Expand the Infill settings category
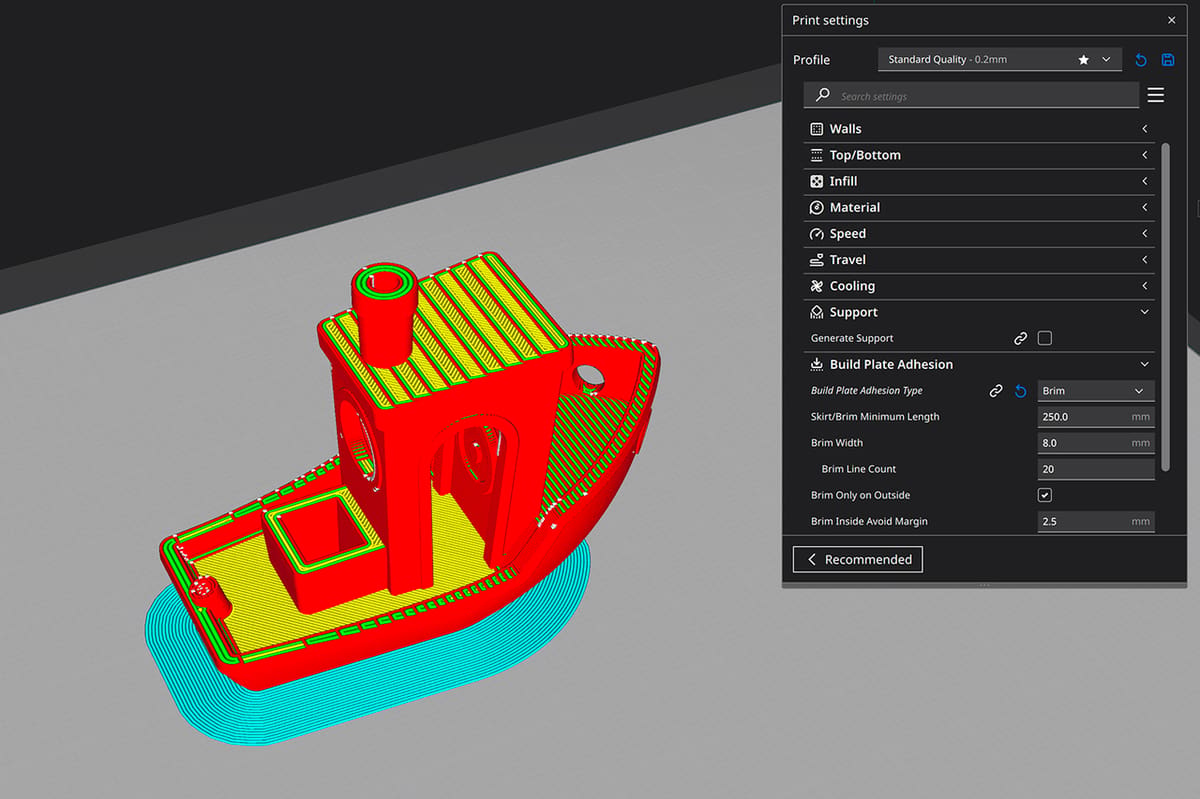 (979, 181)
